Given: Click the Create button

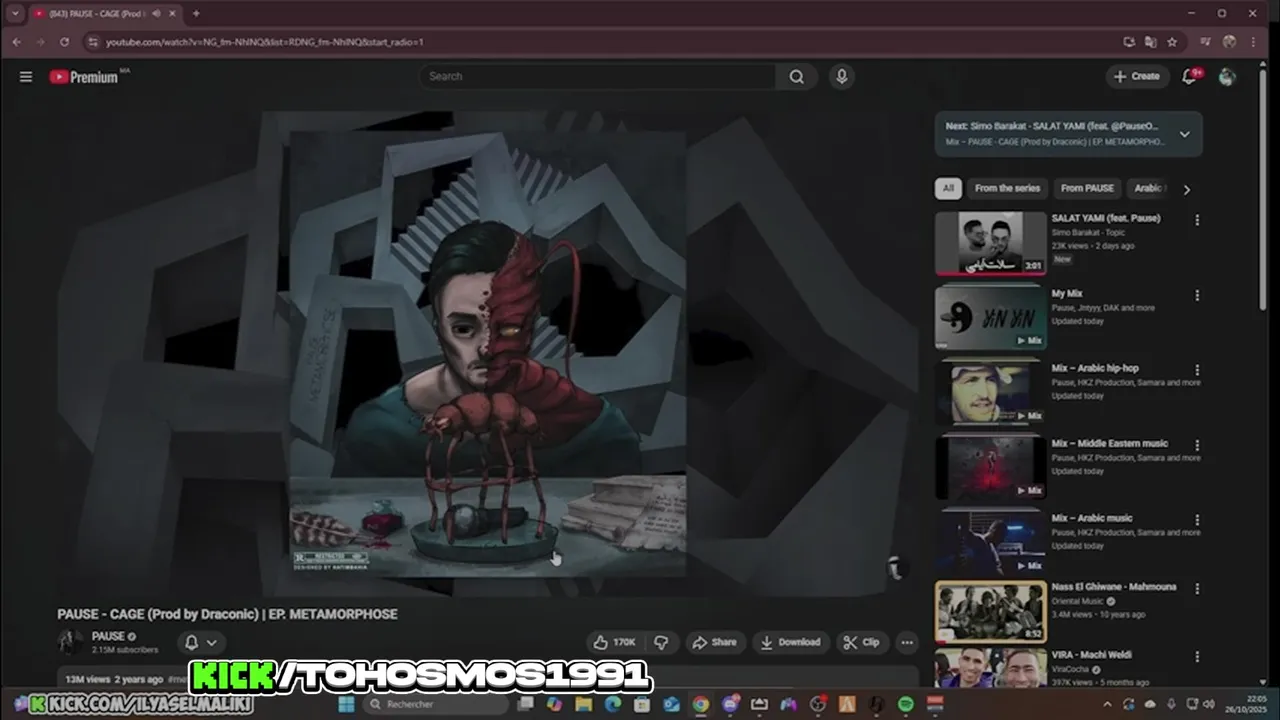Looking at the screenshot, I should [x=1137, y=77].
